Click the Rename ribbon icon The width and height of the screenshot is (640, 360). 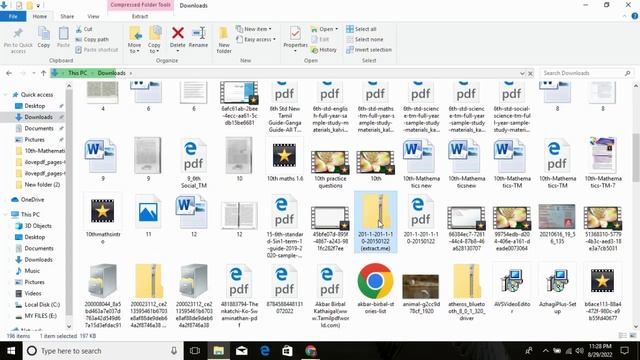tap(198, 33)
